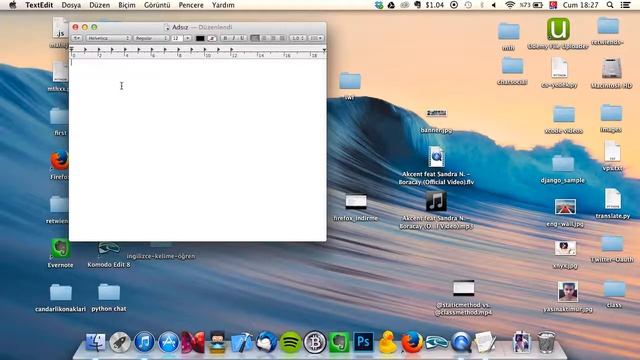Open Launchpad from the Dock
The height and width of the screenshot is (360, 640).
[120, 342]
